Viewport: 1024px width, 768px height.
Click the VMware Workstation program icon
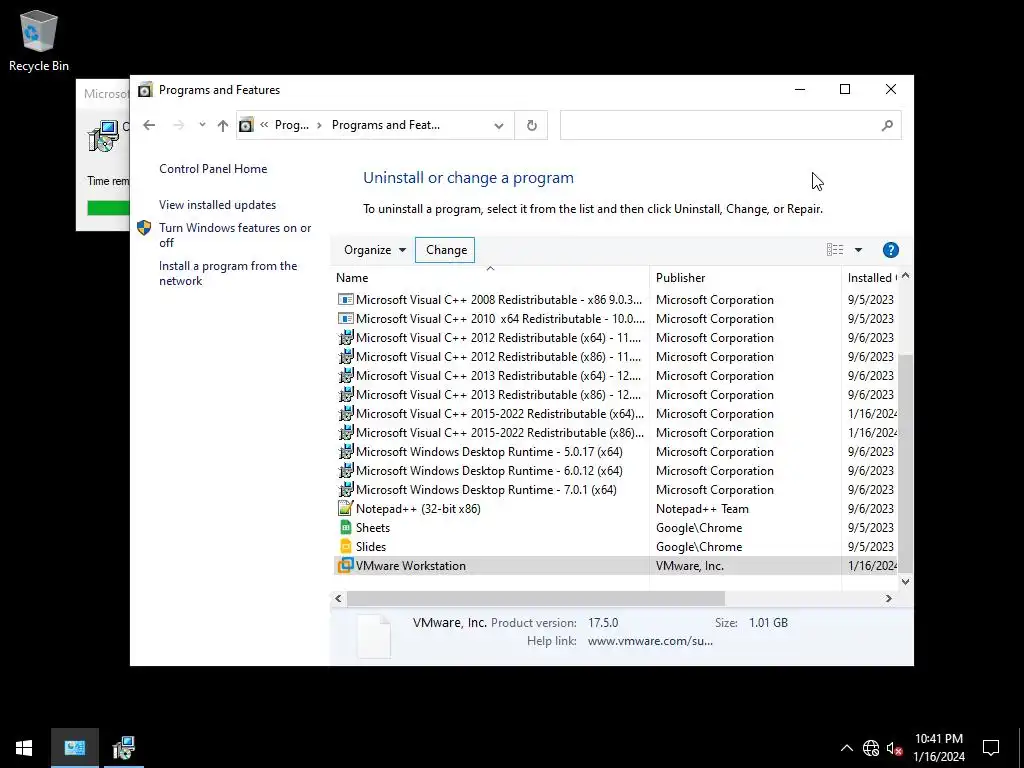coord(345,566)
